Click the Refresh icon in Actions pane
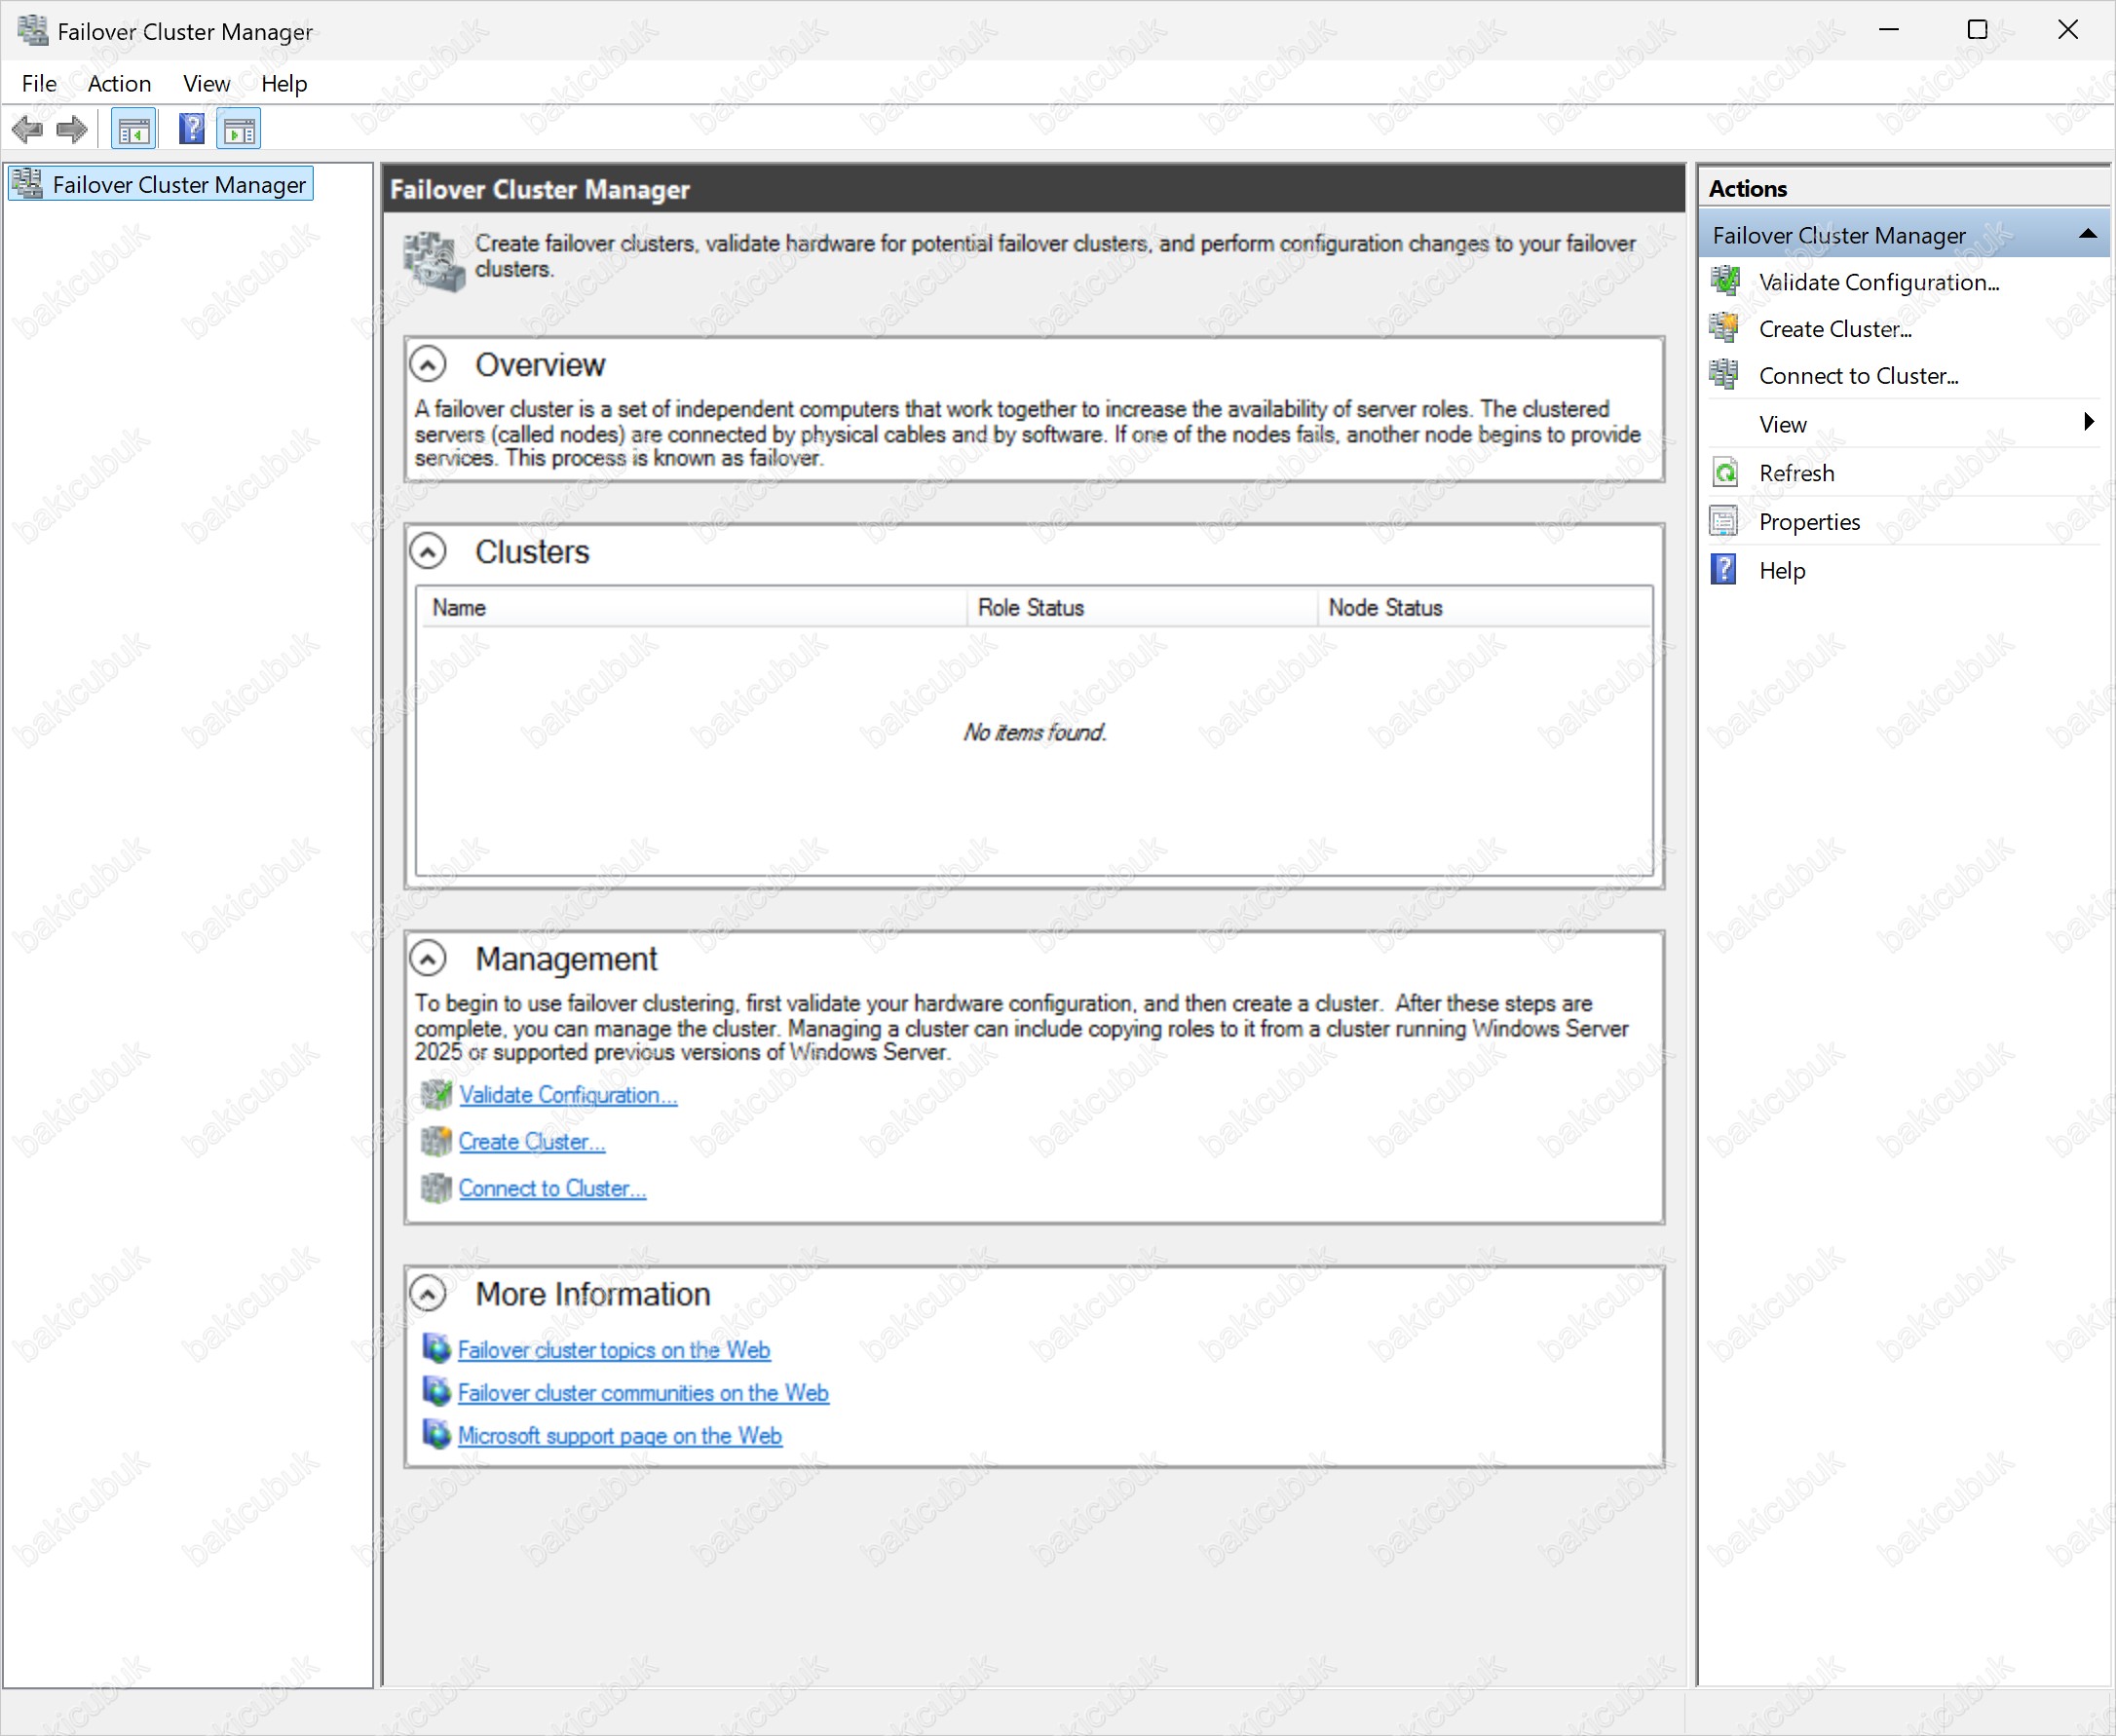Image resolution: width=2116 pixels, height=1736 pixels. coord(1725,473)
